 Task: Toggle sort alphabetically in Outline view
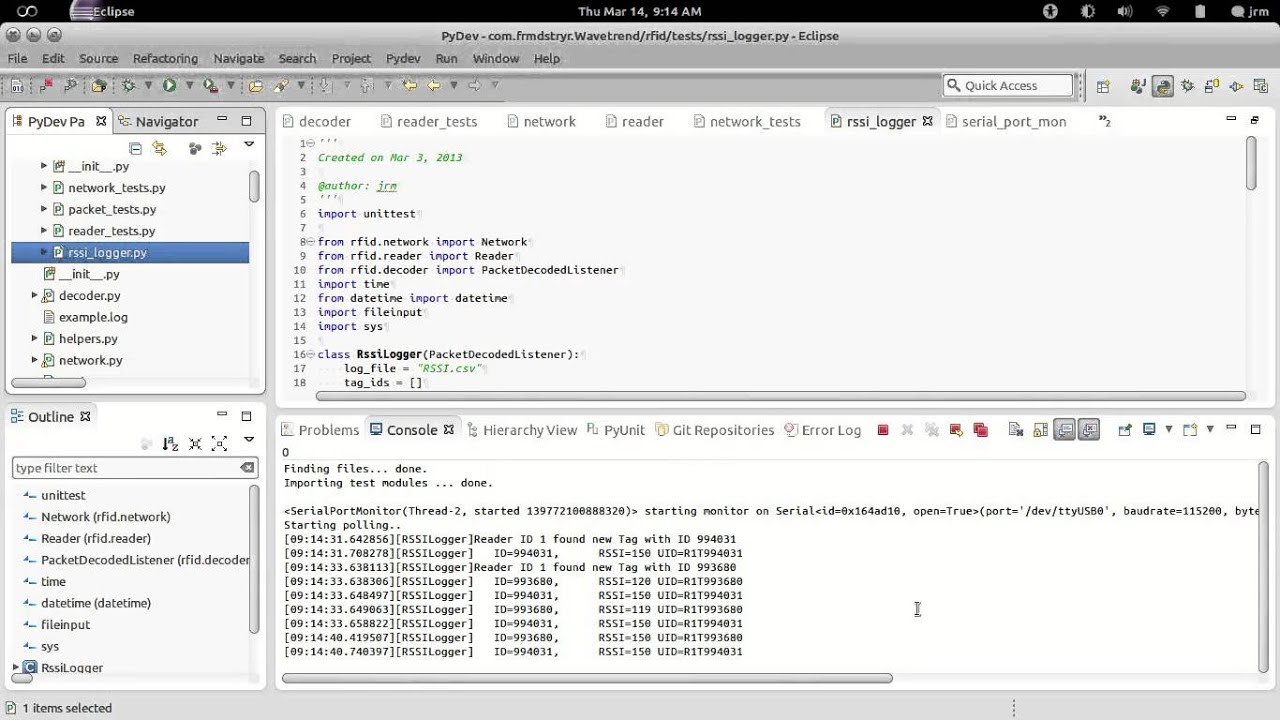(170, 443)
